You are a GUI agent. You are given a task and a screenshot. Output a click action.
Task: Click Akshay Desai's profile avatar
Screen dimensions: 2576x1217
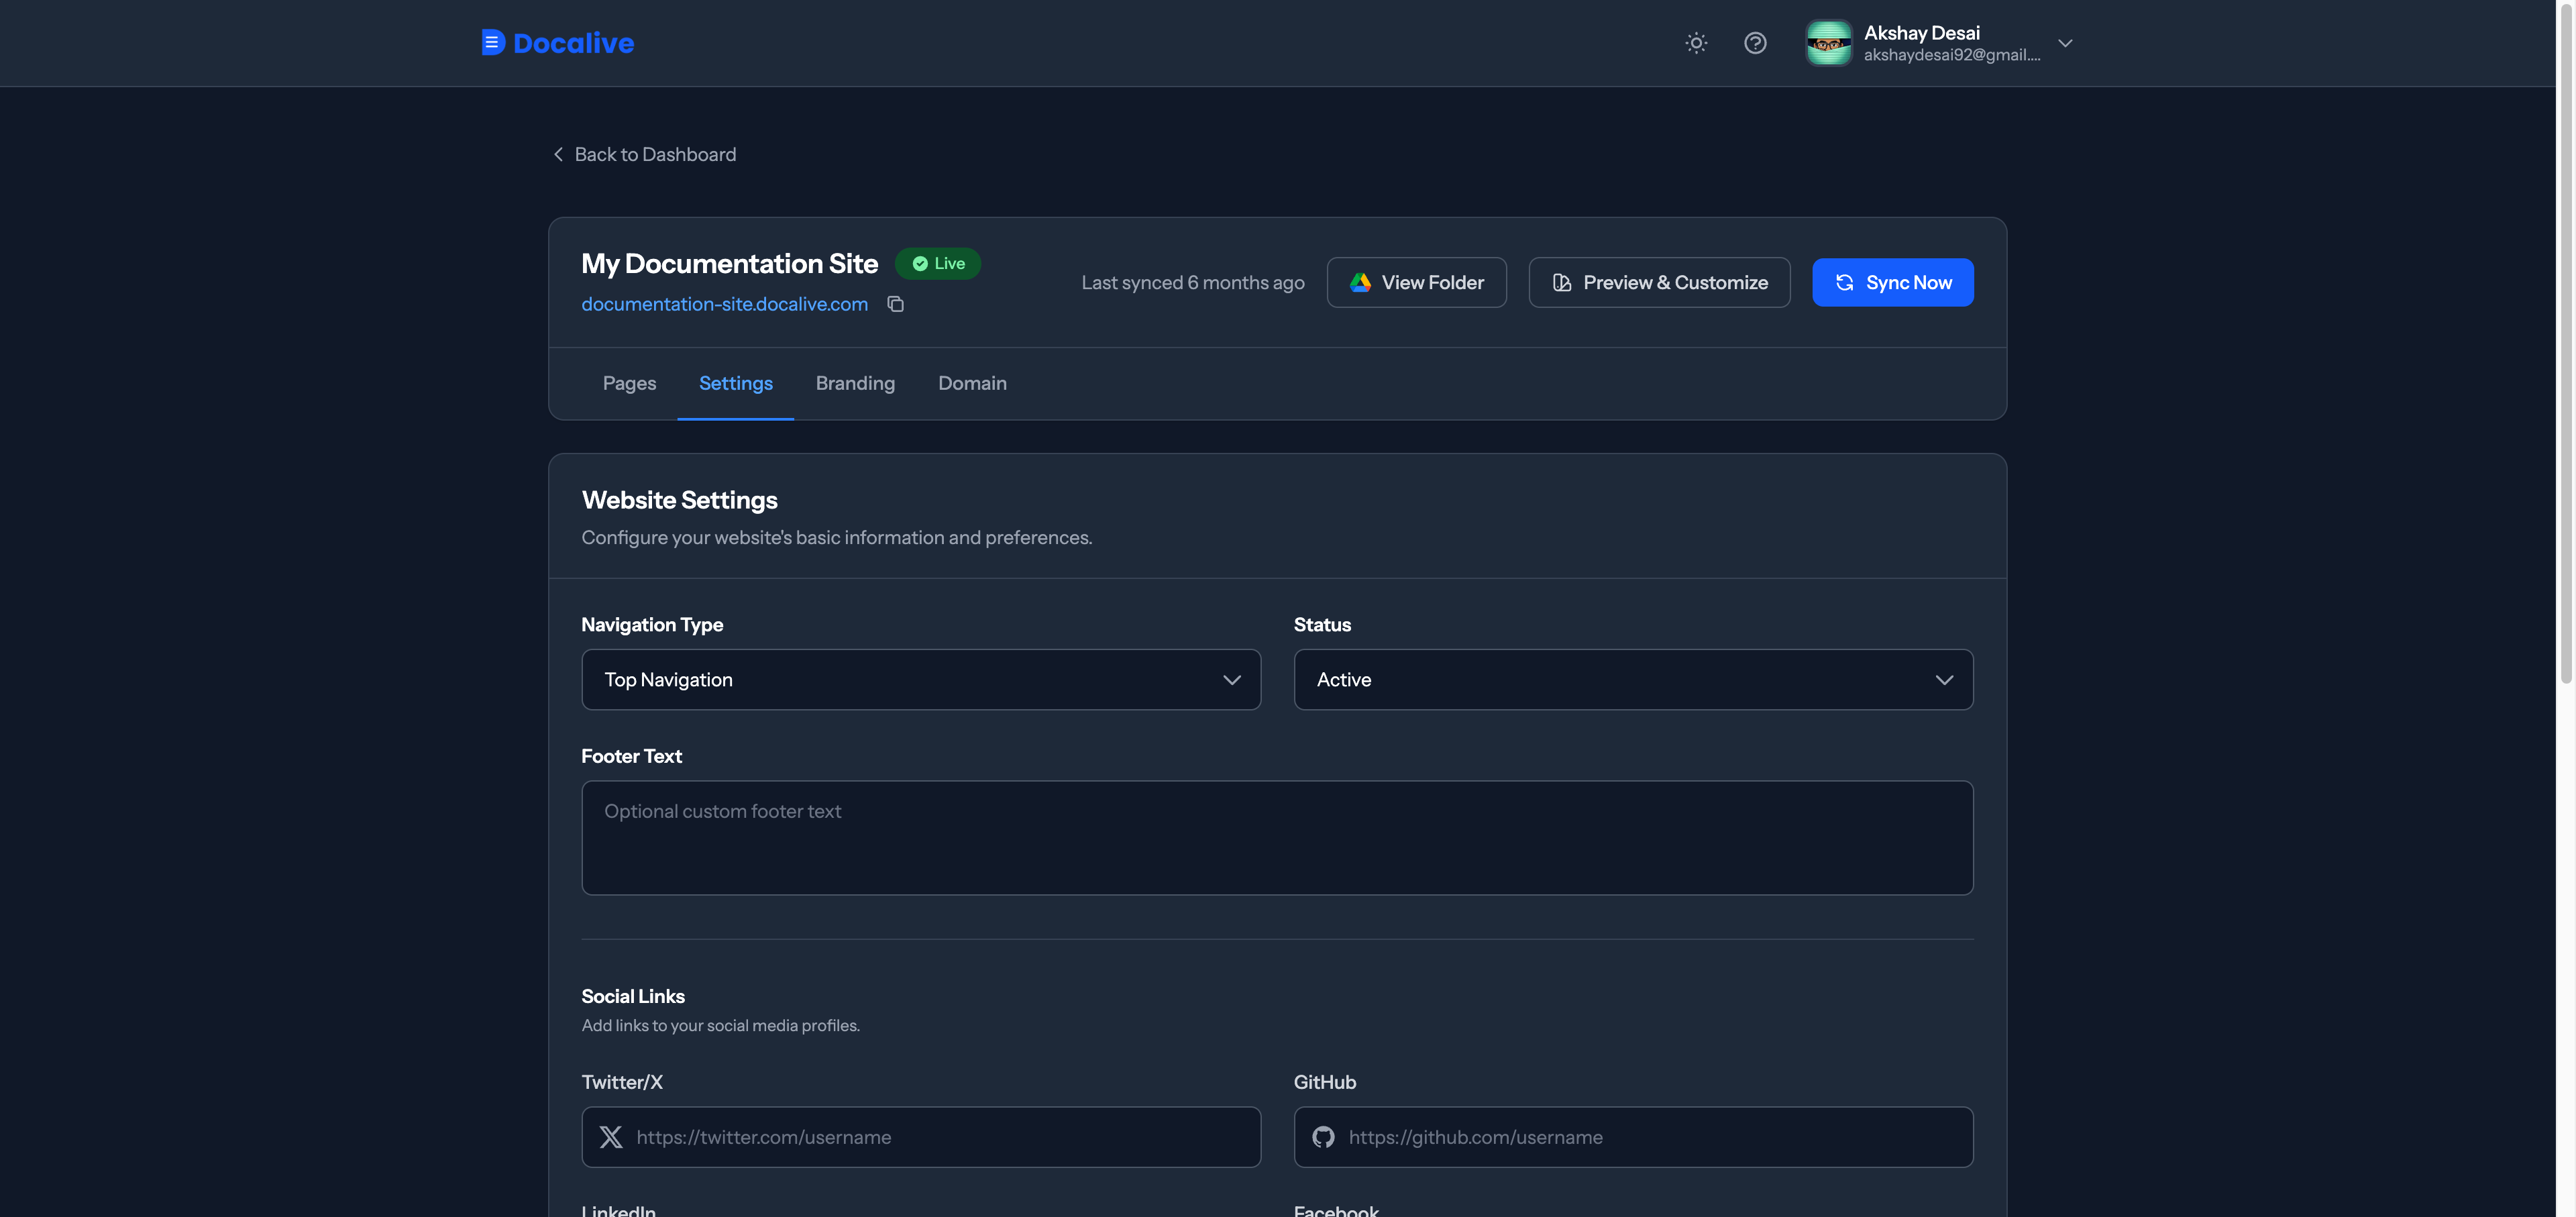(x=1828, y=43)
